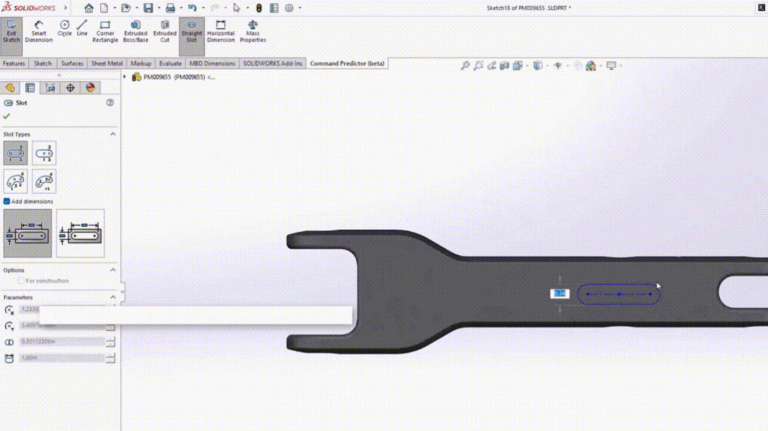The width and height of the screenshot is (768, 431).
Task: Expand the PM009655 feature tree node
Action: point(126,76)
